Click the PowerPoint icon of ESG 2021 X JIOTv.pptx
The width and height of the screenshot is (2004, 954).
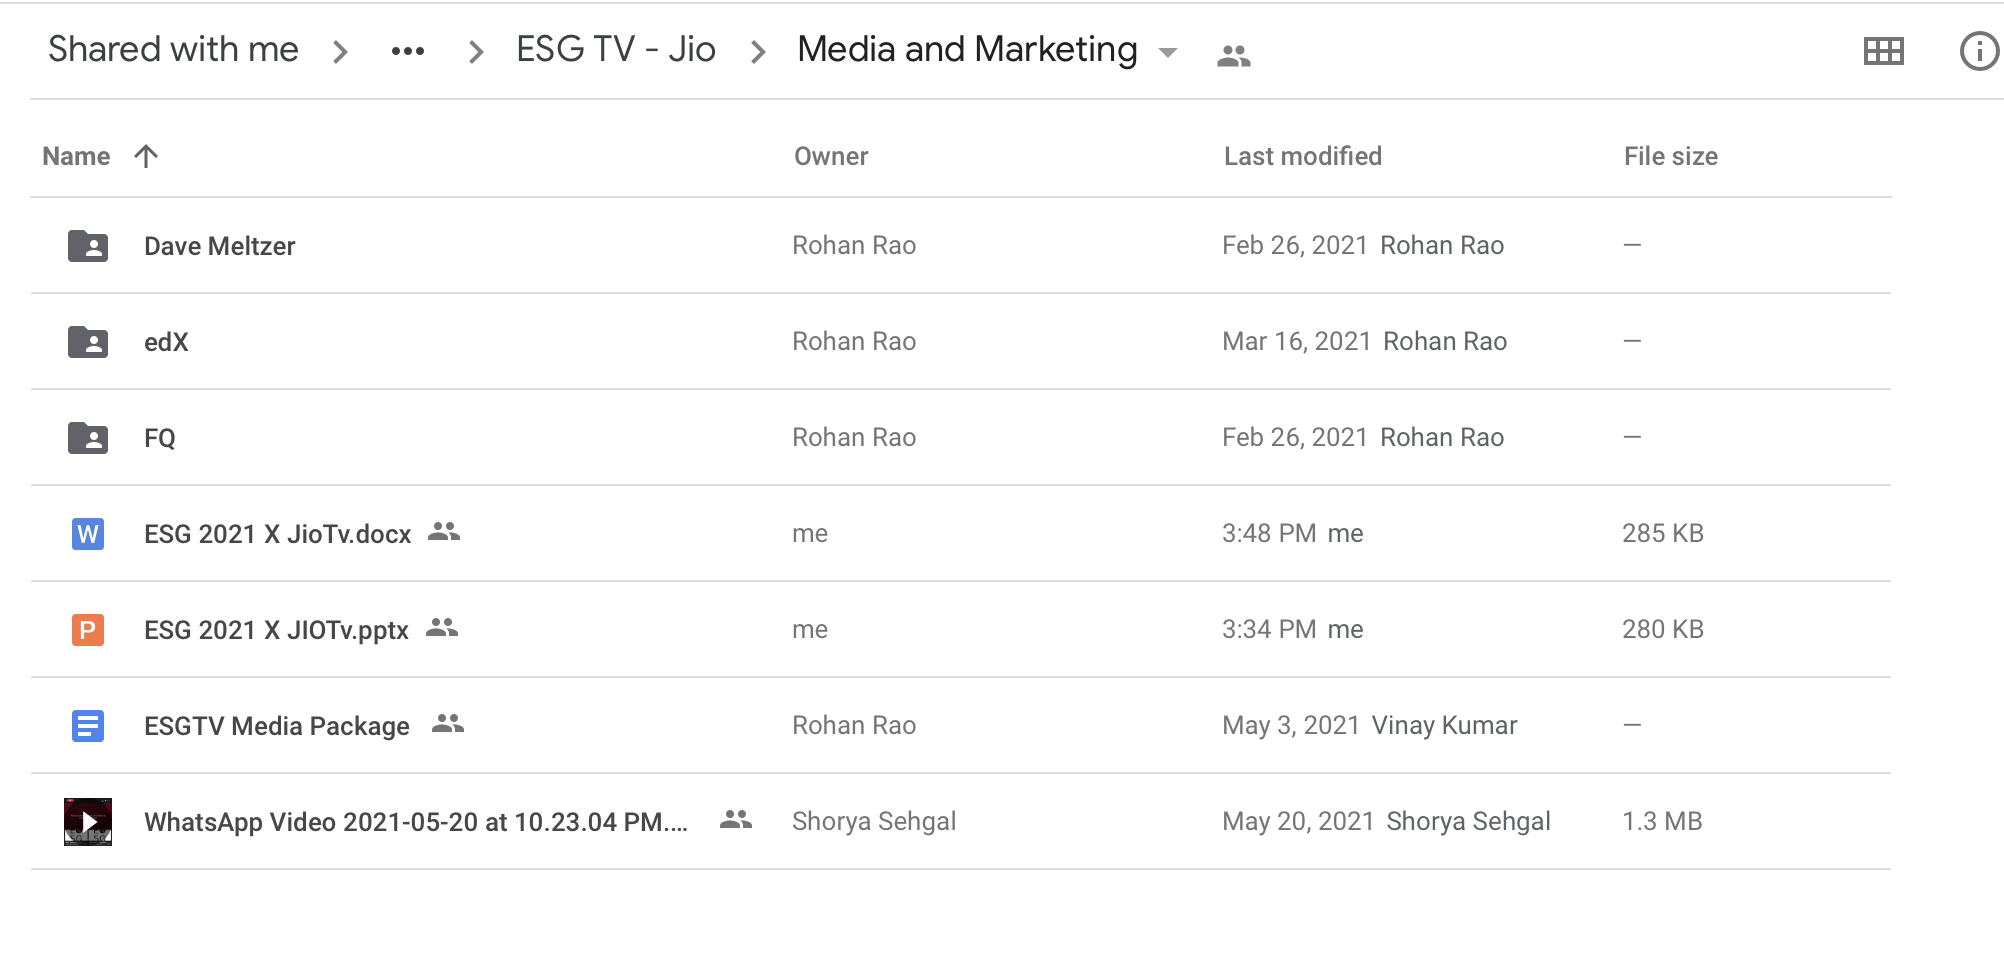point(88,629)
